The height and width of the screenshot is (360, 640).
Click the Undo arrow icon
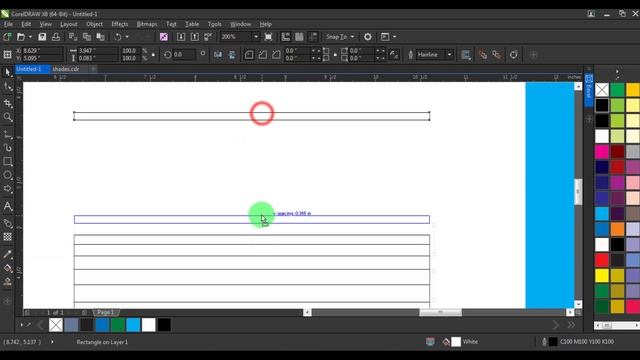coord(118,37)
